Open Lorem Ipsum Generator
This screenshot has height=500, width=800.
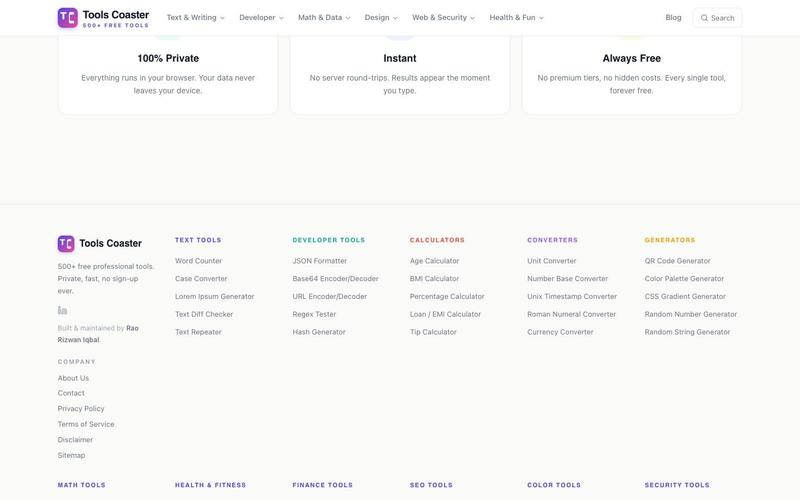pyautogui.click(x=214, y=296)
